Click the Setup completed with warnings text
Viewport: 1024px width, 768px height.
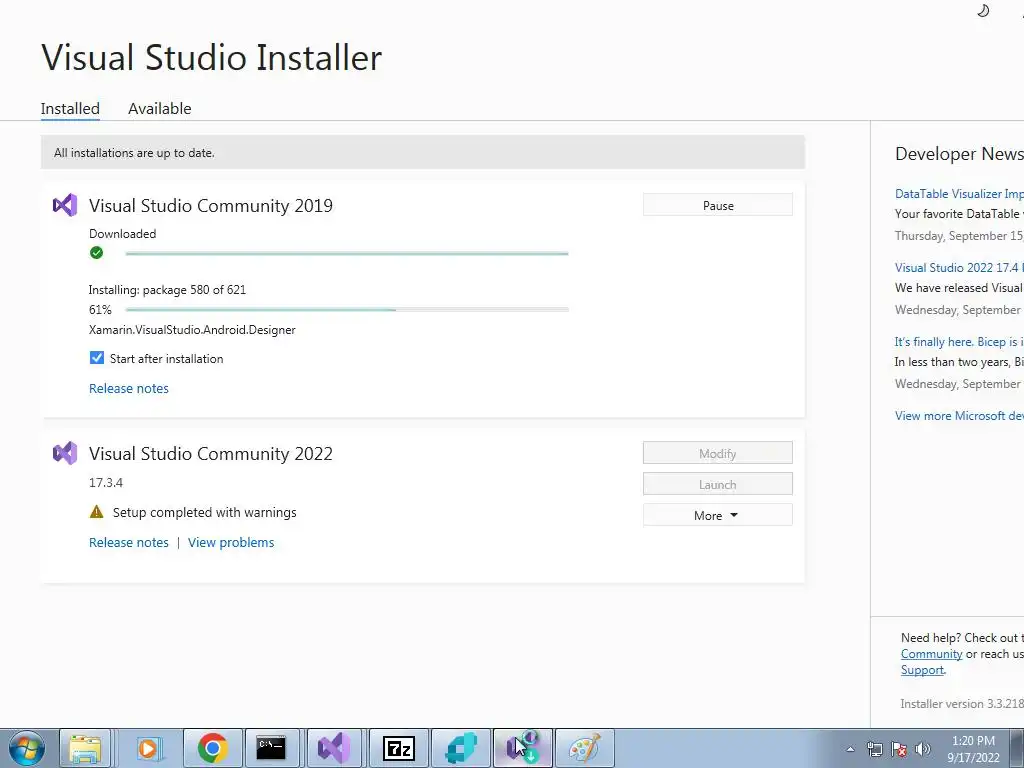(x=204, y=513)
